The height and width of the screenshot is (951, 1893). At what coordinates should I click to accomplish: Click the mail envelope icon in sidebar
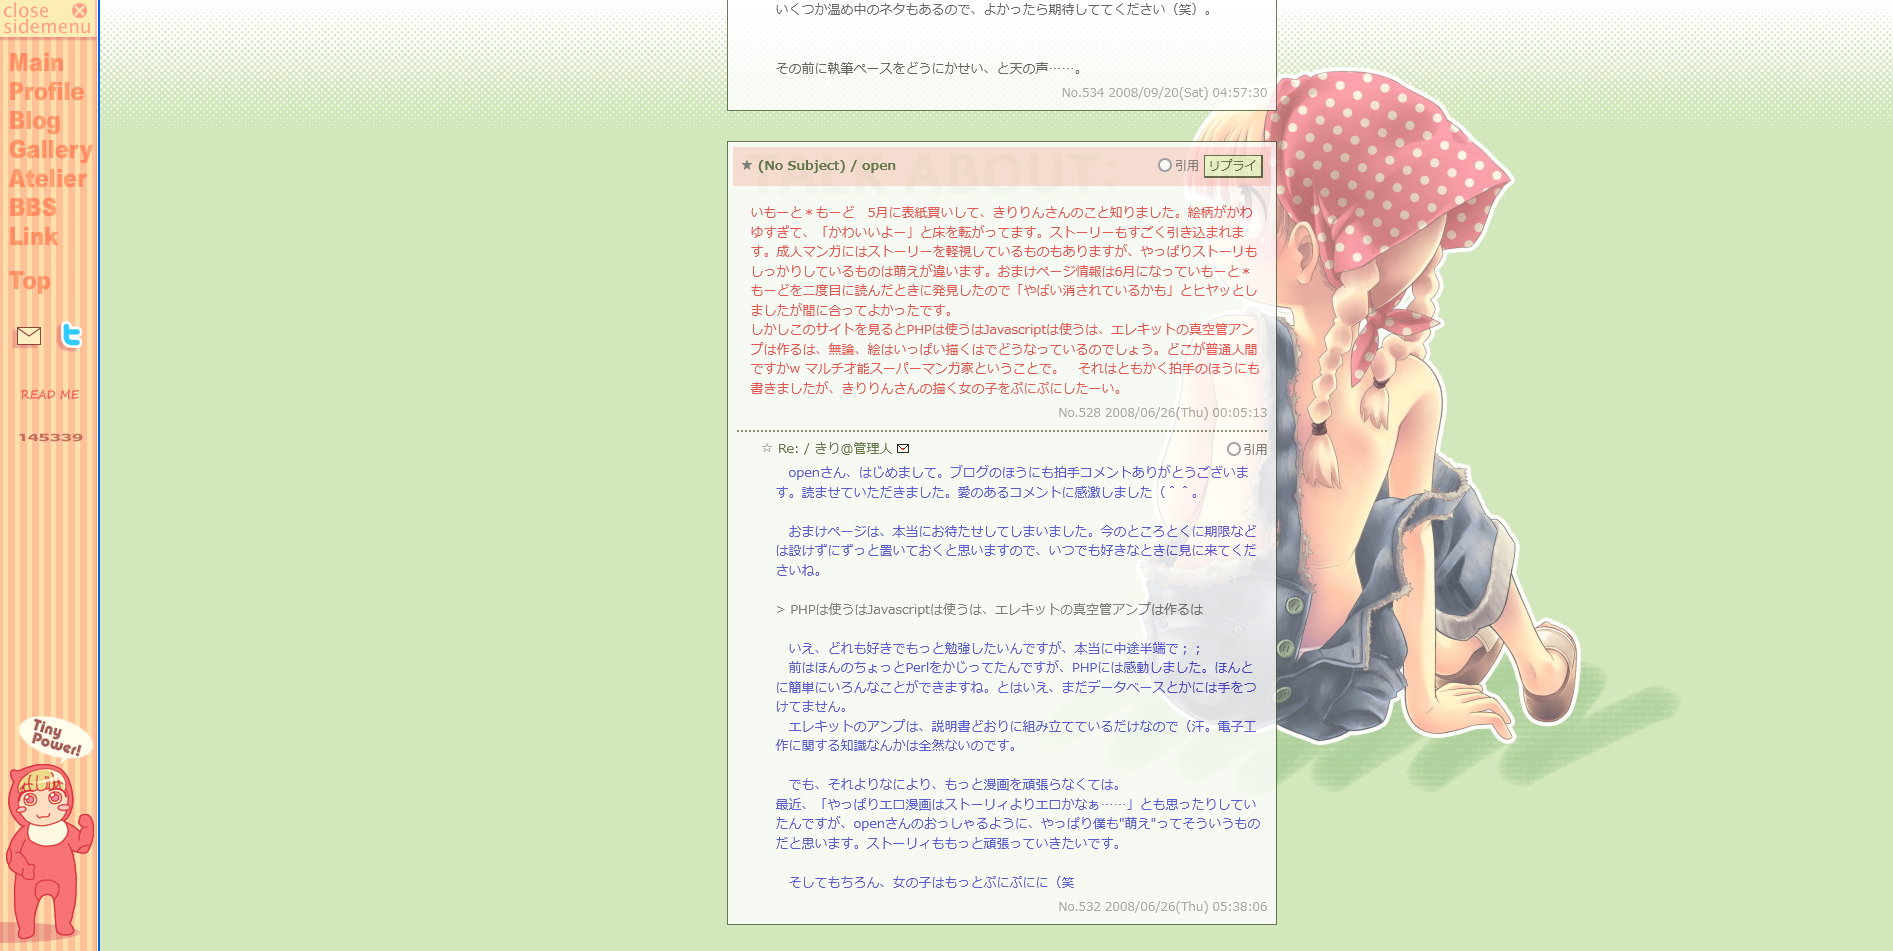[x=29, y=336]
